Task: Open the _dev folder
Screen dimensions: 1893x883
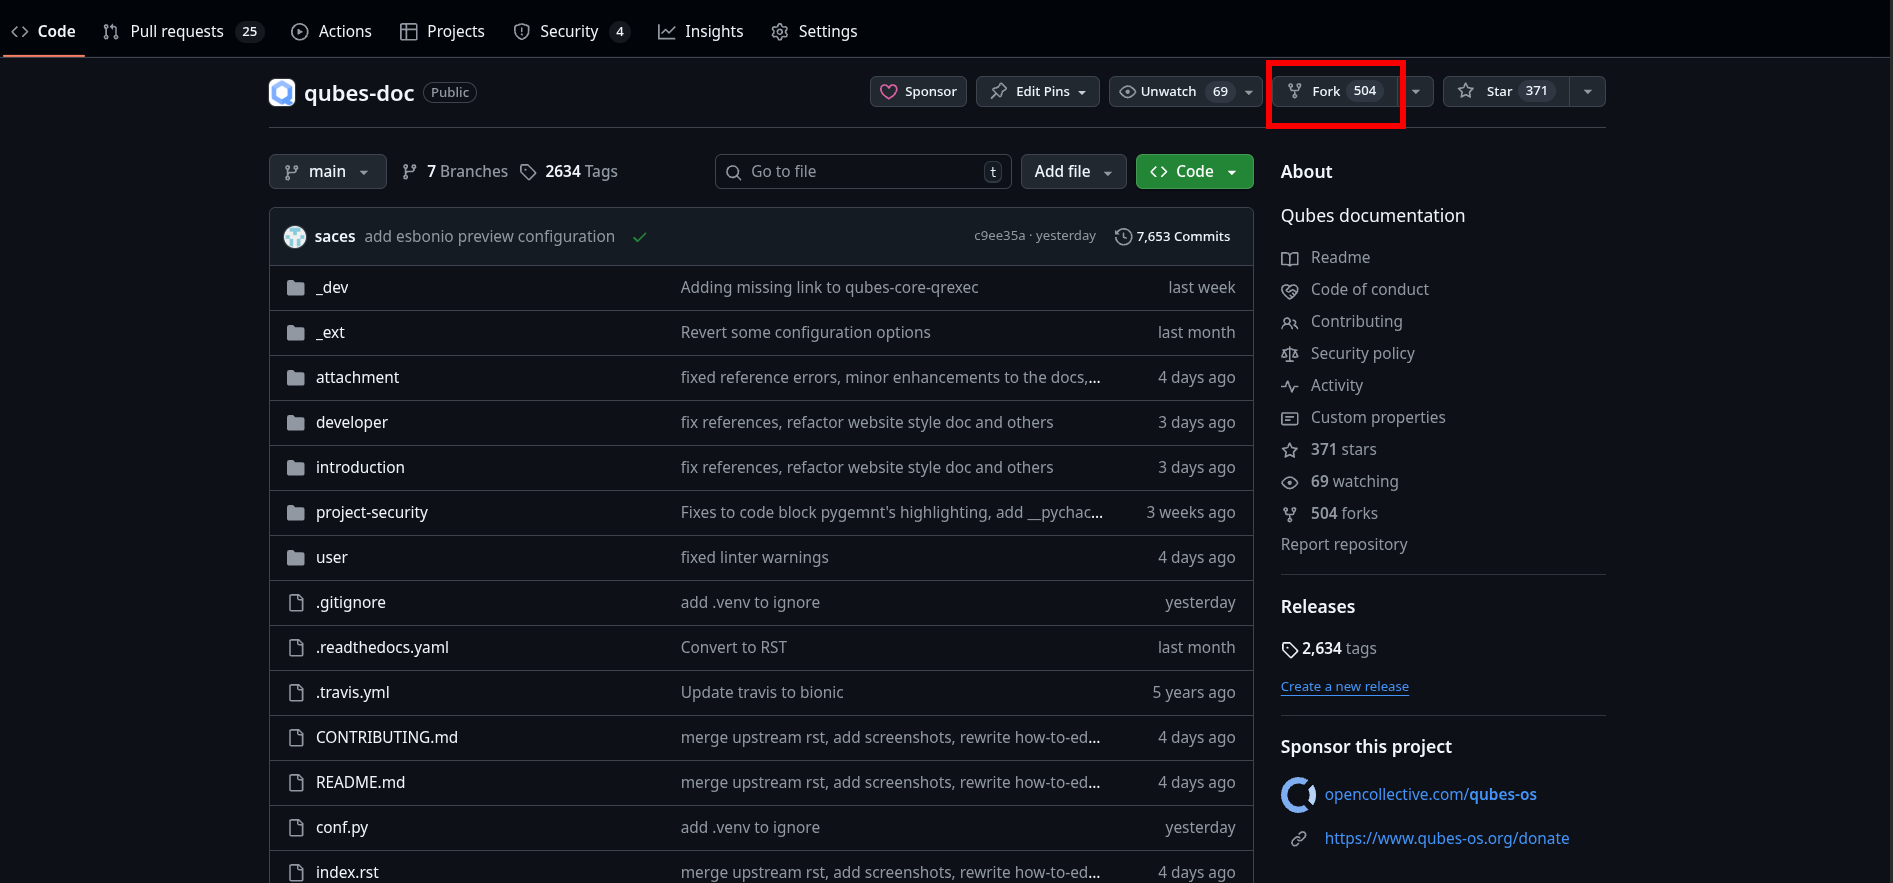Action: pyautogui.click(x=332, y=288)
